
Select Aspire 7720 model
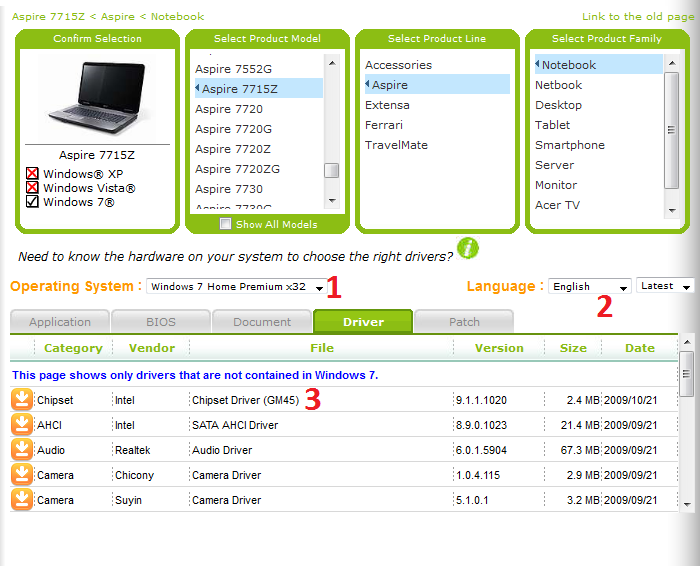(x=229, y=109)
